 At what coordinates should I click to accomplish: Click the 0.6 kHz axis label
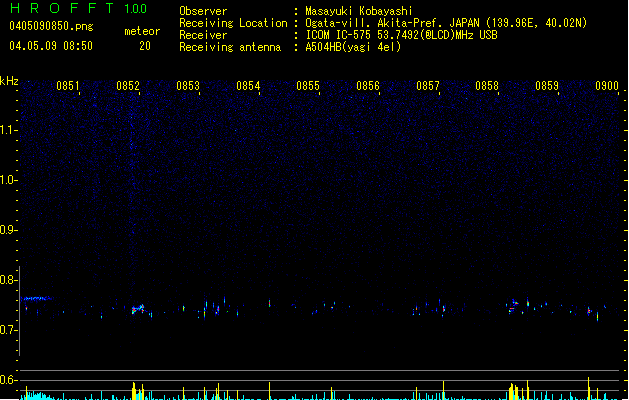coord(8,380)
